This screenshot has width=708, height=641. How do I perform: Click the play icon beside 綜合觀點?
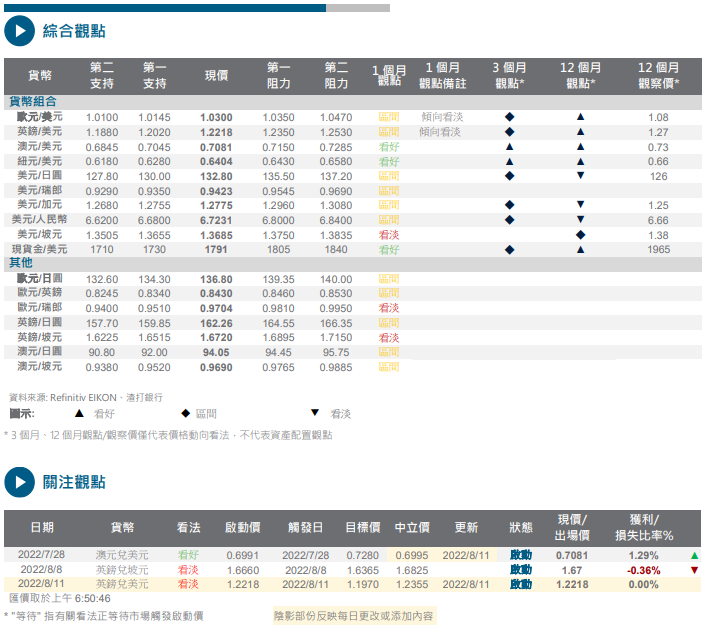pyautogui.click(x=20, y=32)
